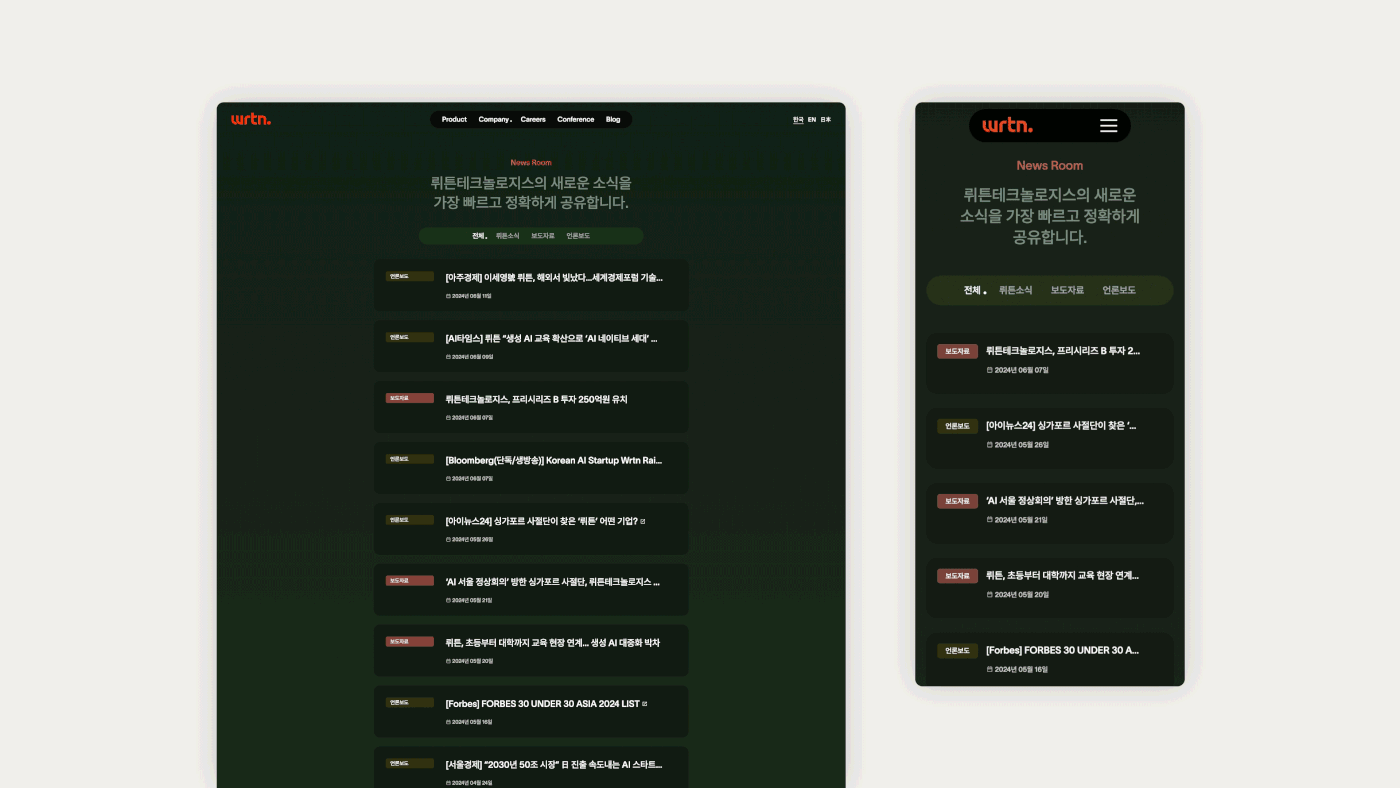The height and width of the screenshot is (788, 1400).
Task: Click the wrtn. logo in desktop view
Action: tap(251, 119)
